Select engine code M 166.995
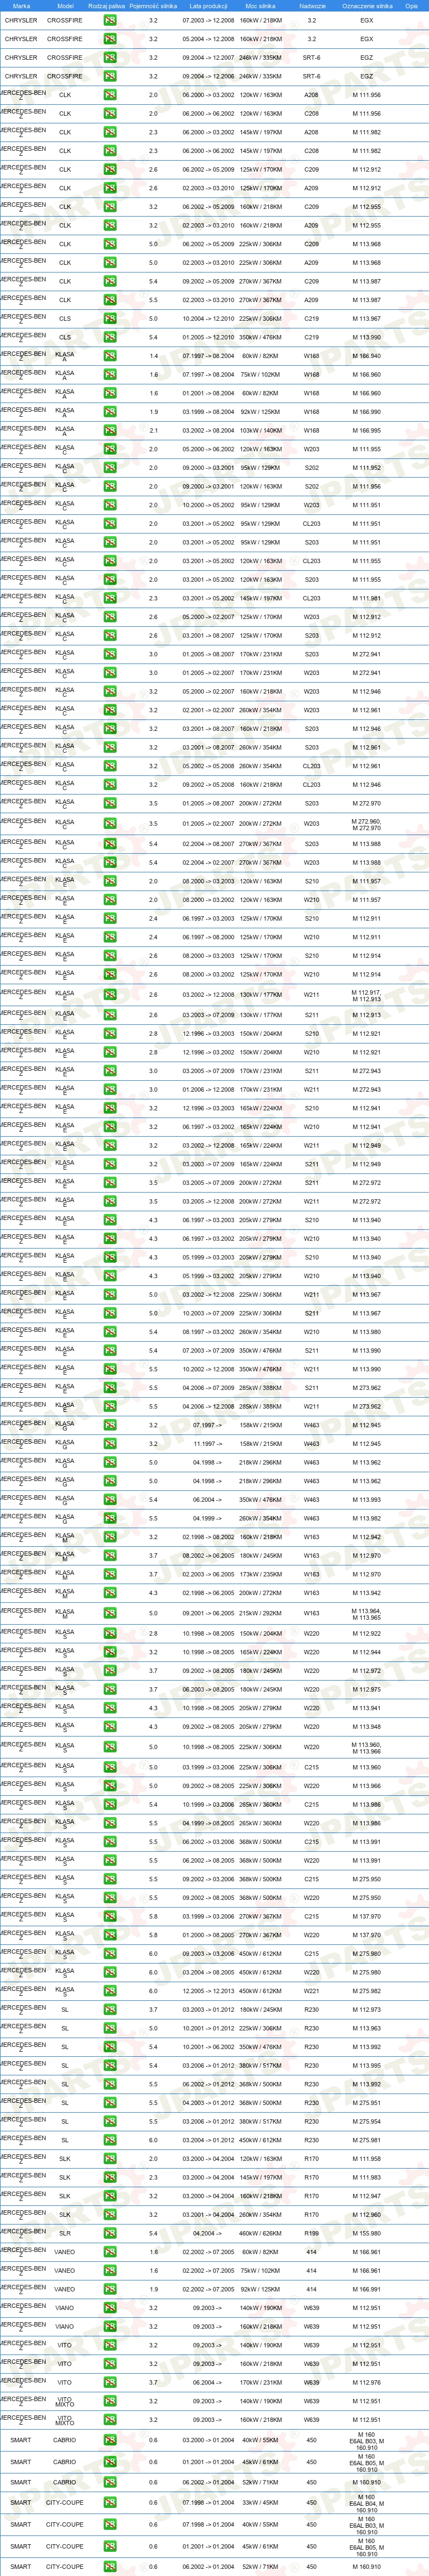The image size is (429, 2576). pyautogui.click(x=367, y=431)
